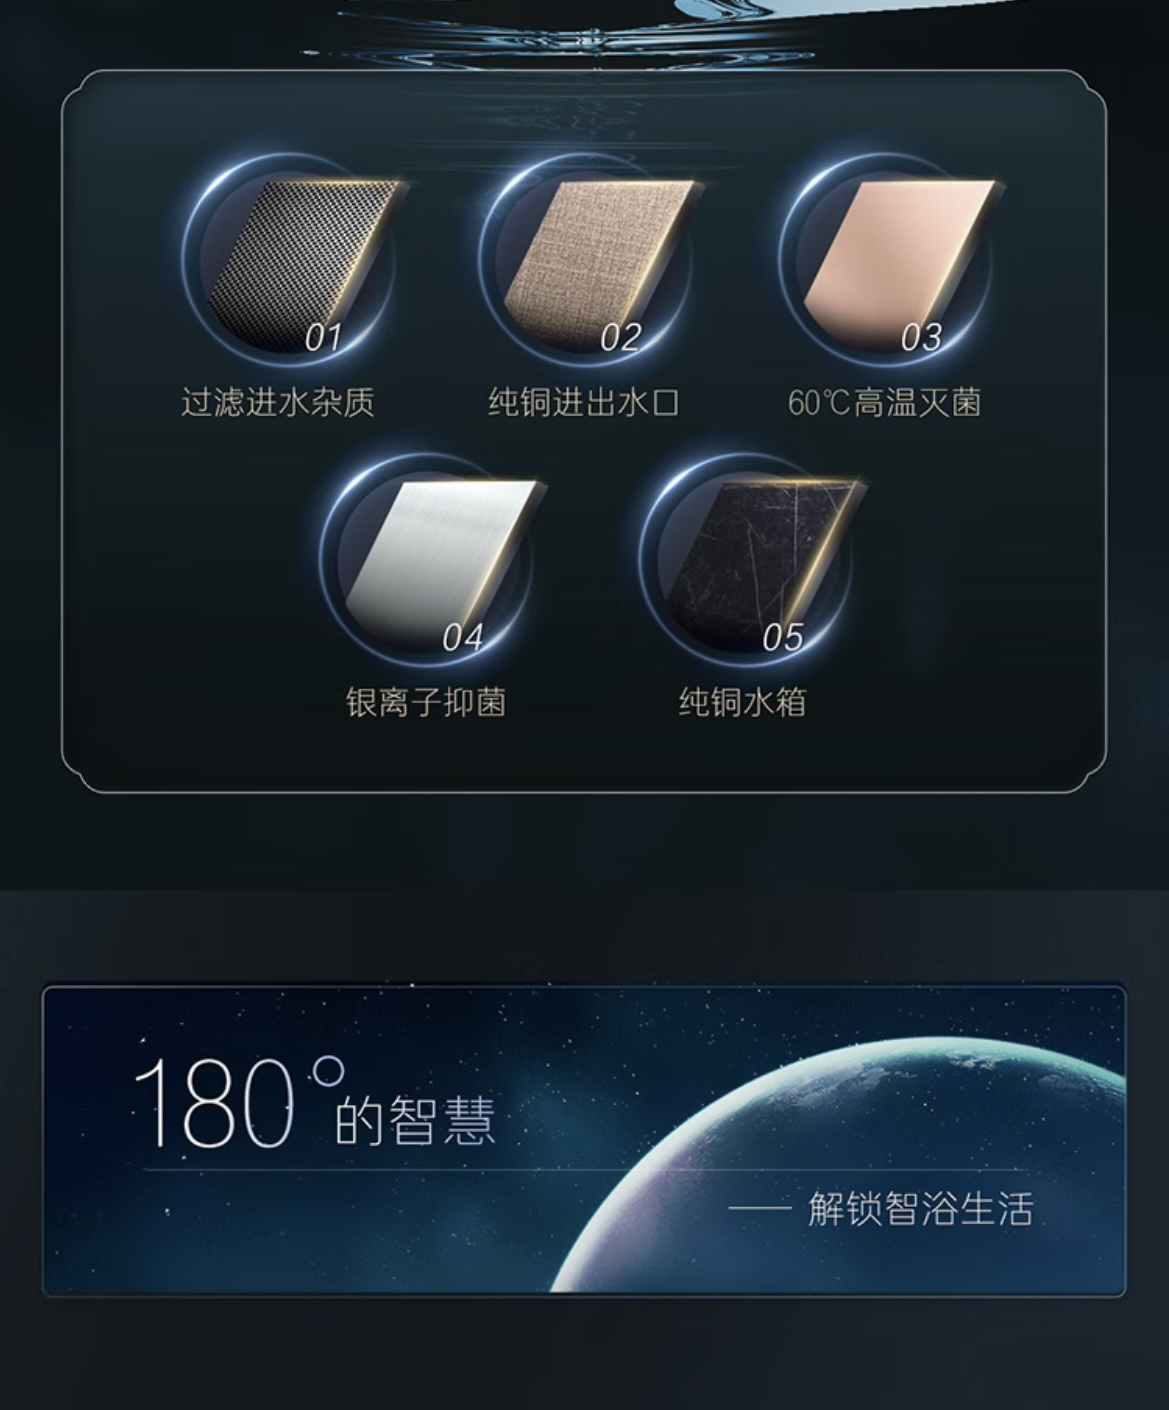Open the starry space banner

pyautogui.click(x=584, y=1140)
